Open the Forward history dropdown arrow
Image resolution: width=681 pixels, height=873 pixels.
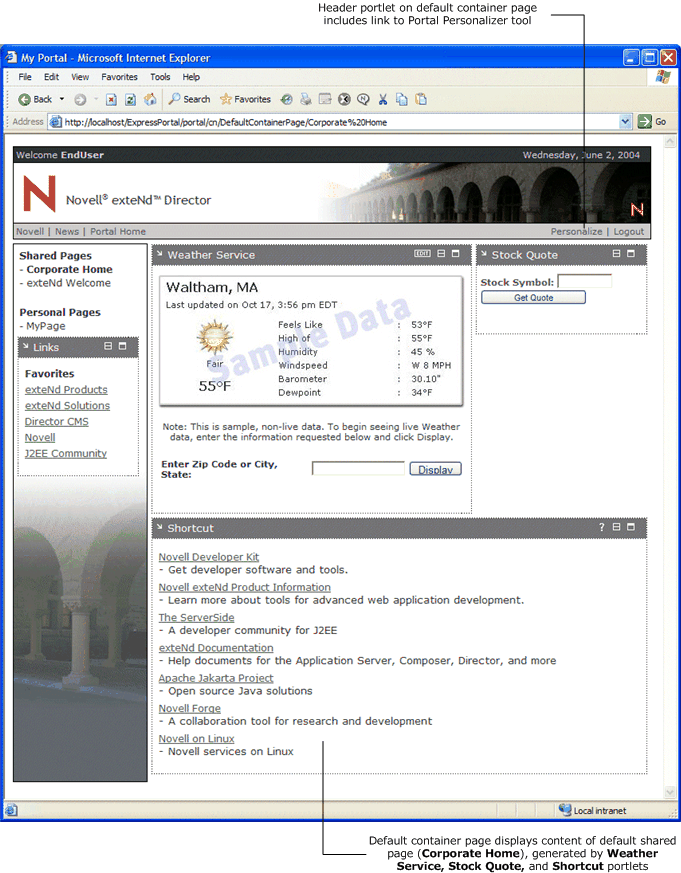(96, 99)
